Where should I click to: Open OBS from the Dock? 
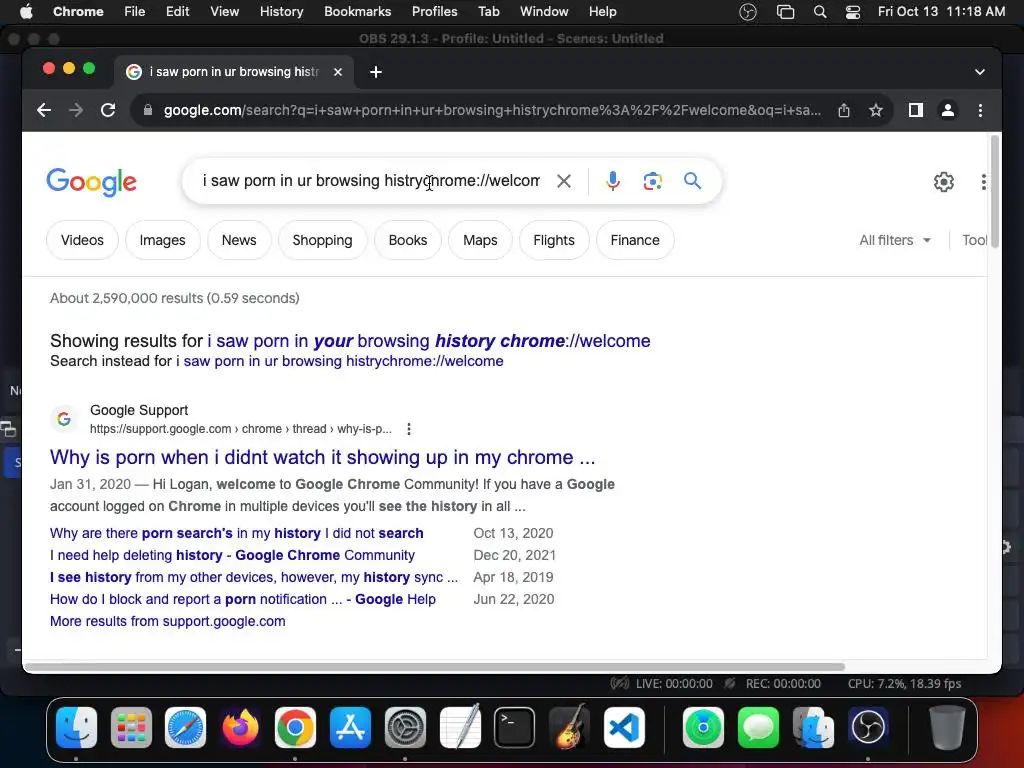[868, 727]
